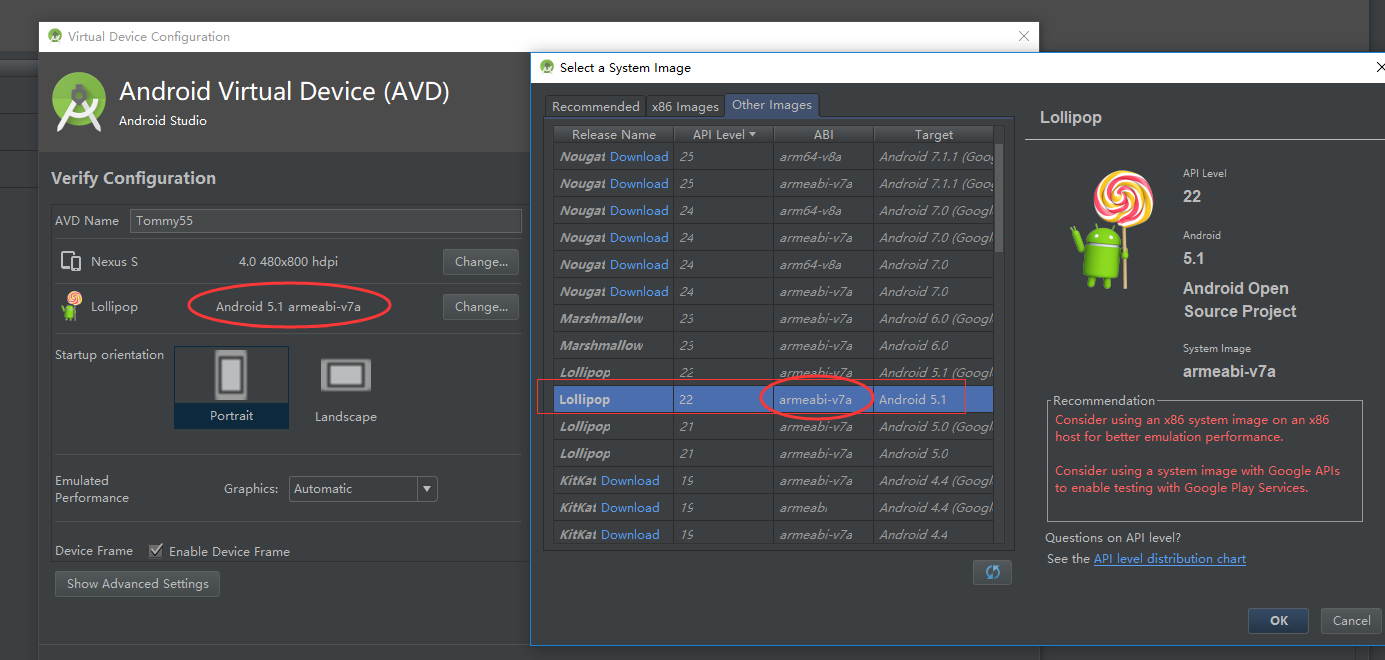Screen dimensions: 1385x660
Task: Select Portrait startup orientation
Action: click(x=231, y=387)
